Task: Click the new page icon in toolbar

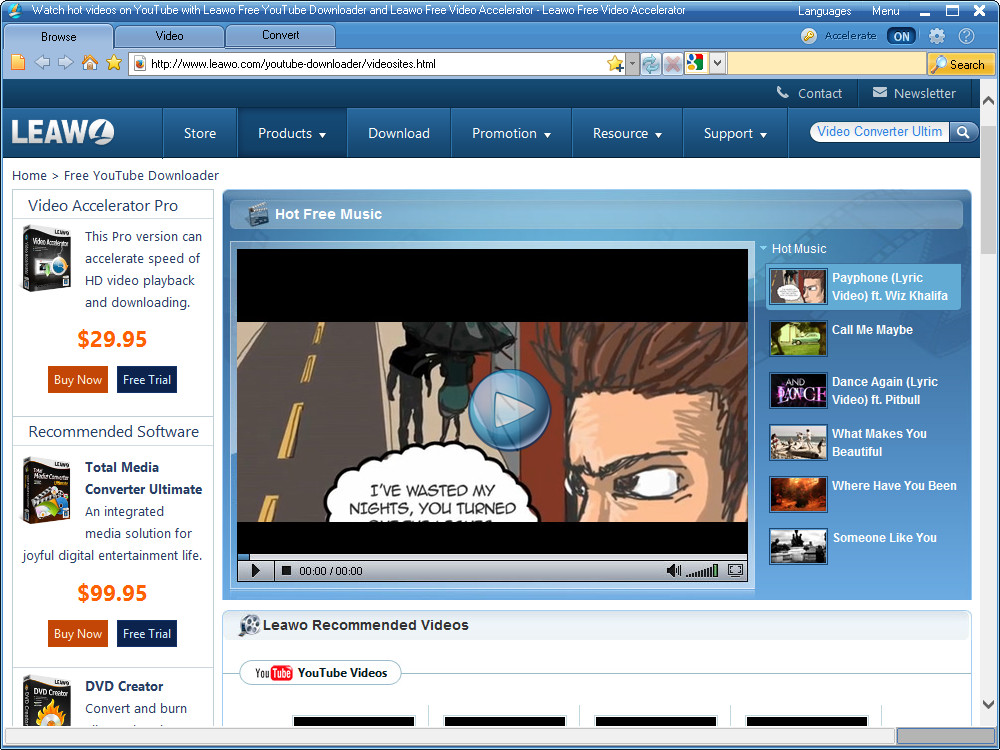Action: pos(18,62)
